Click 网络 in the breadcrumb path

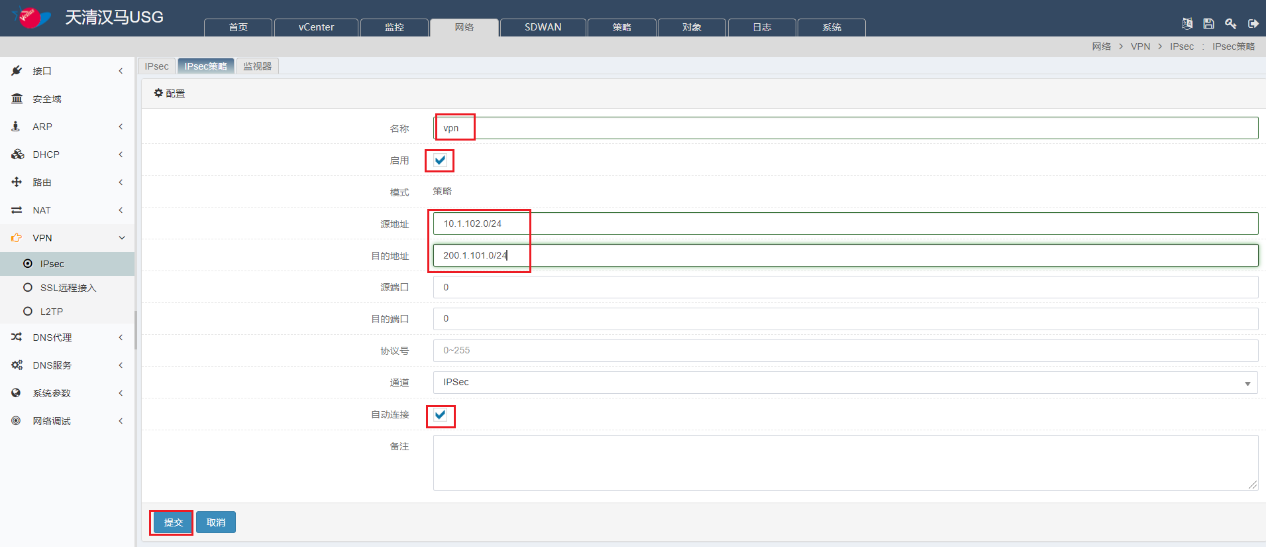coord(1101,47)
